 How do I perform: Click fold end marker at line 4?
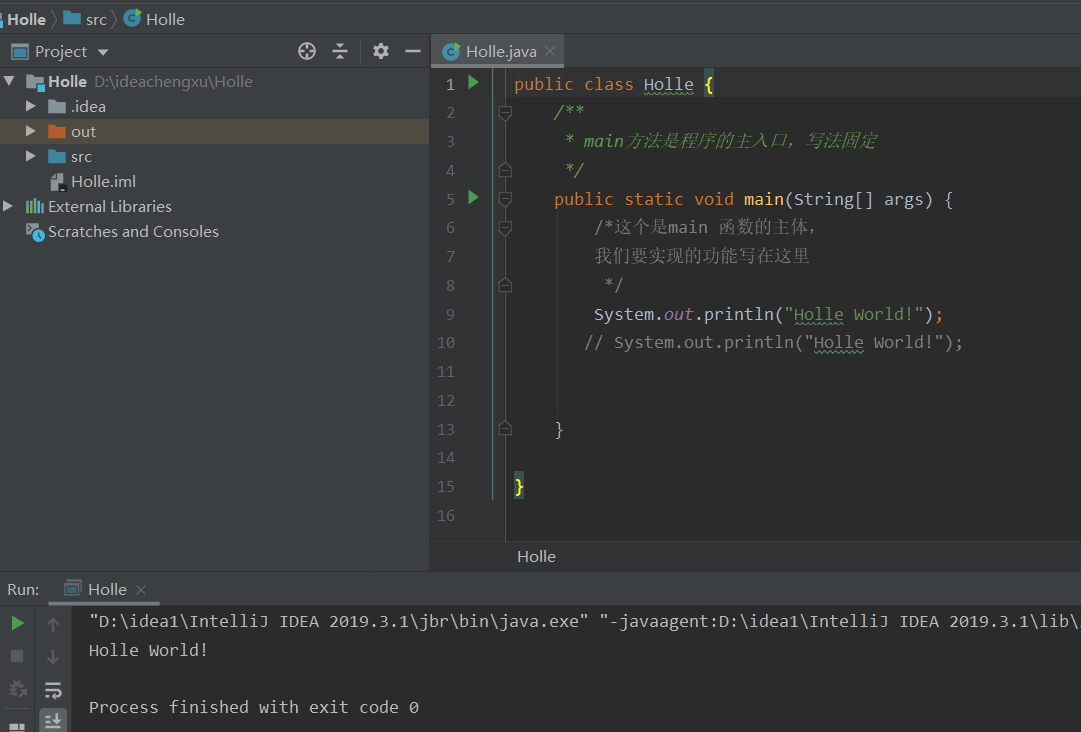click(505, 170)
